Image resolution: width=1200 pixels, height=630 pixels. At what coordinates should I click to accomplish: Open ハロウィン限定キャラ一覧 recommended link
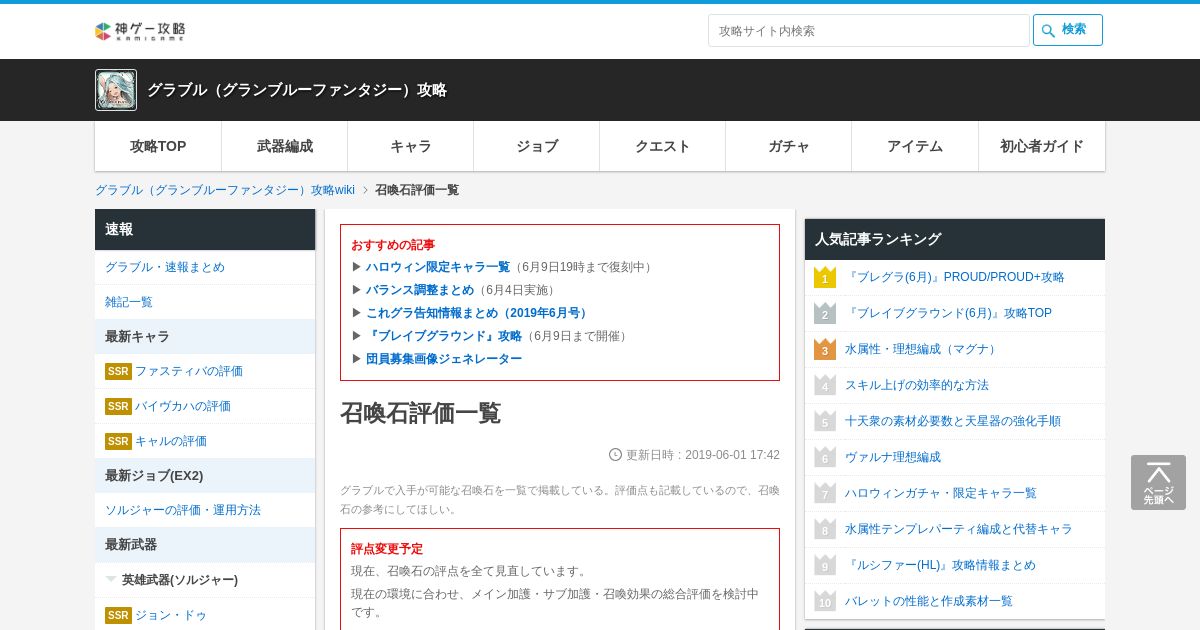[438, 267]
